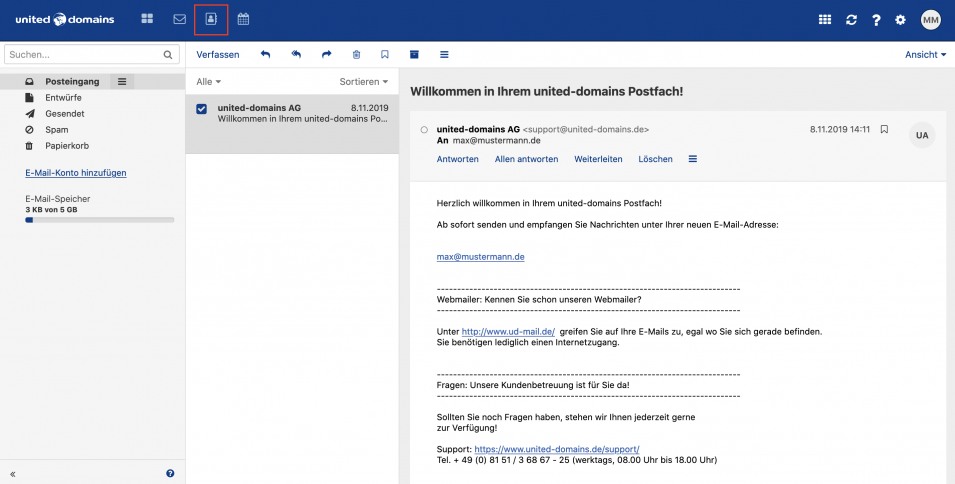
Task: Open the help question mark in header
Action: 876,20
